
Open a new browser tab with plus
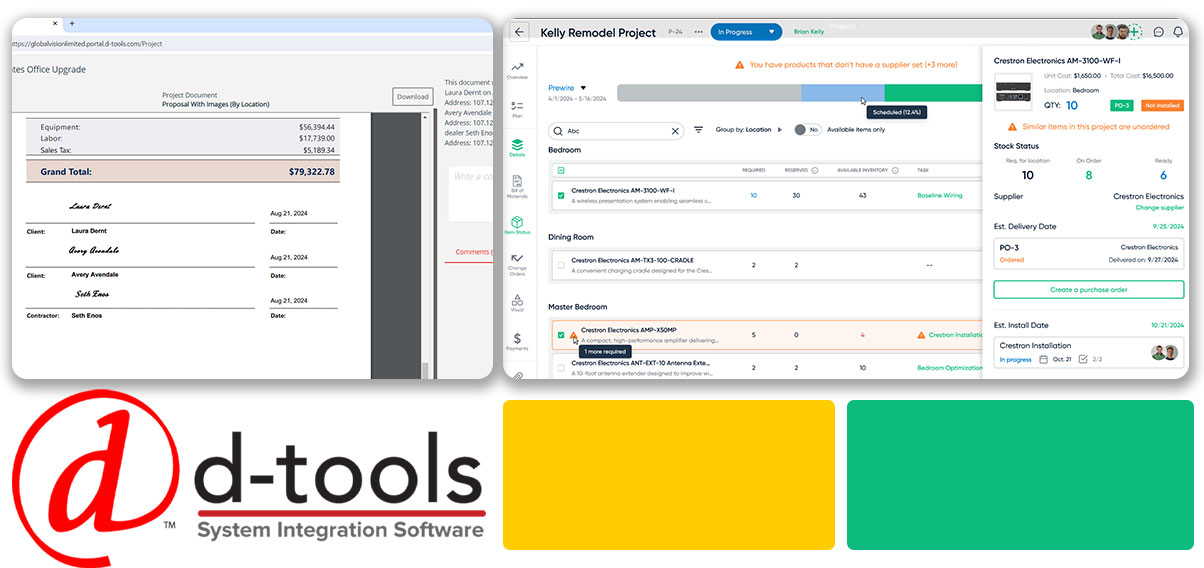72,23
